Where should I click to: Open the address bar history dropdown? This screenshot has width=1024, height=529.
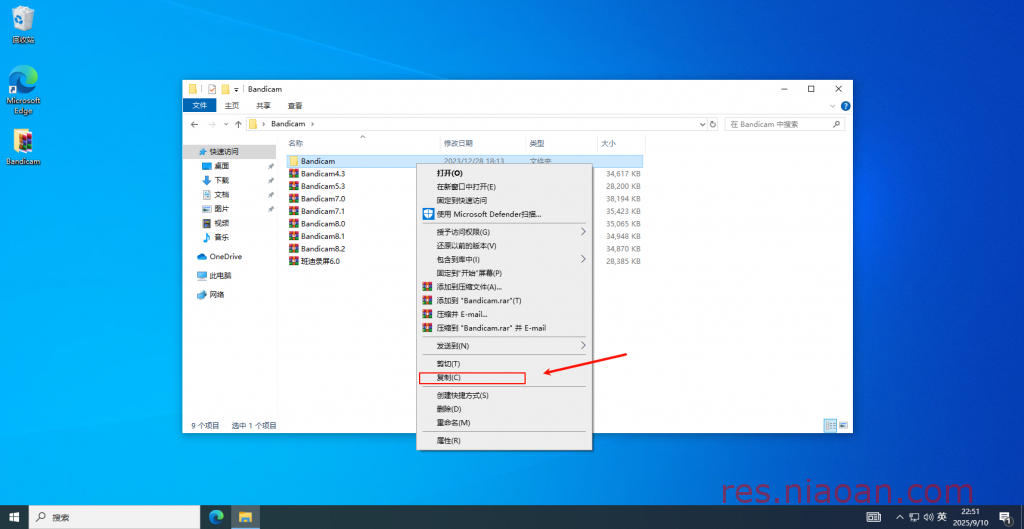pos(703,124)
